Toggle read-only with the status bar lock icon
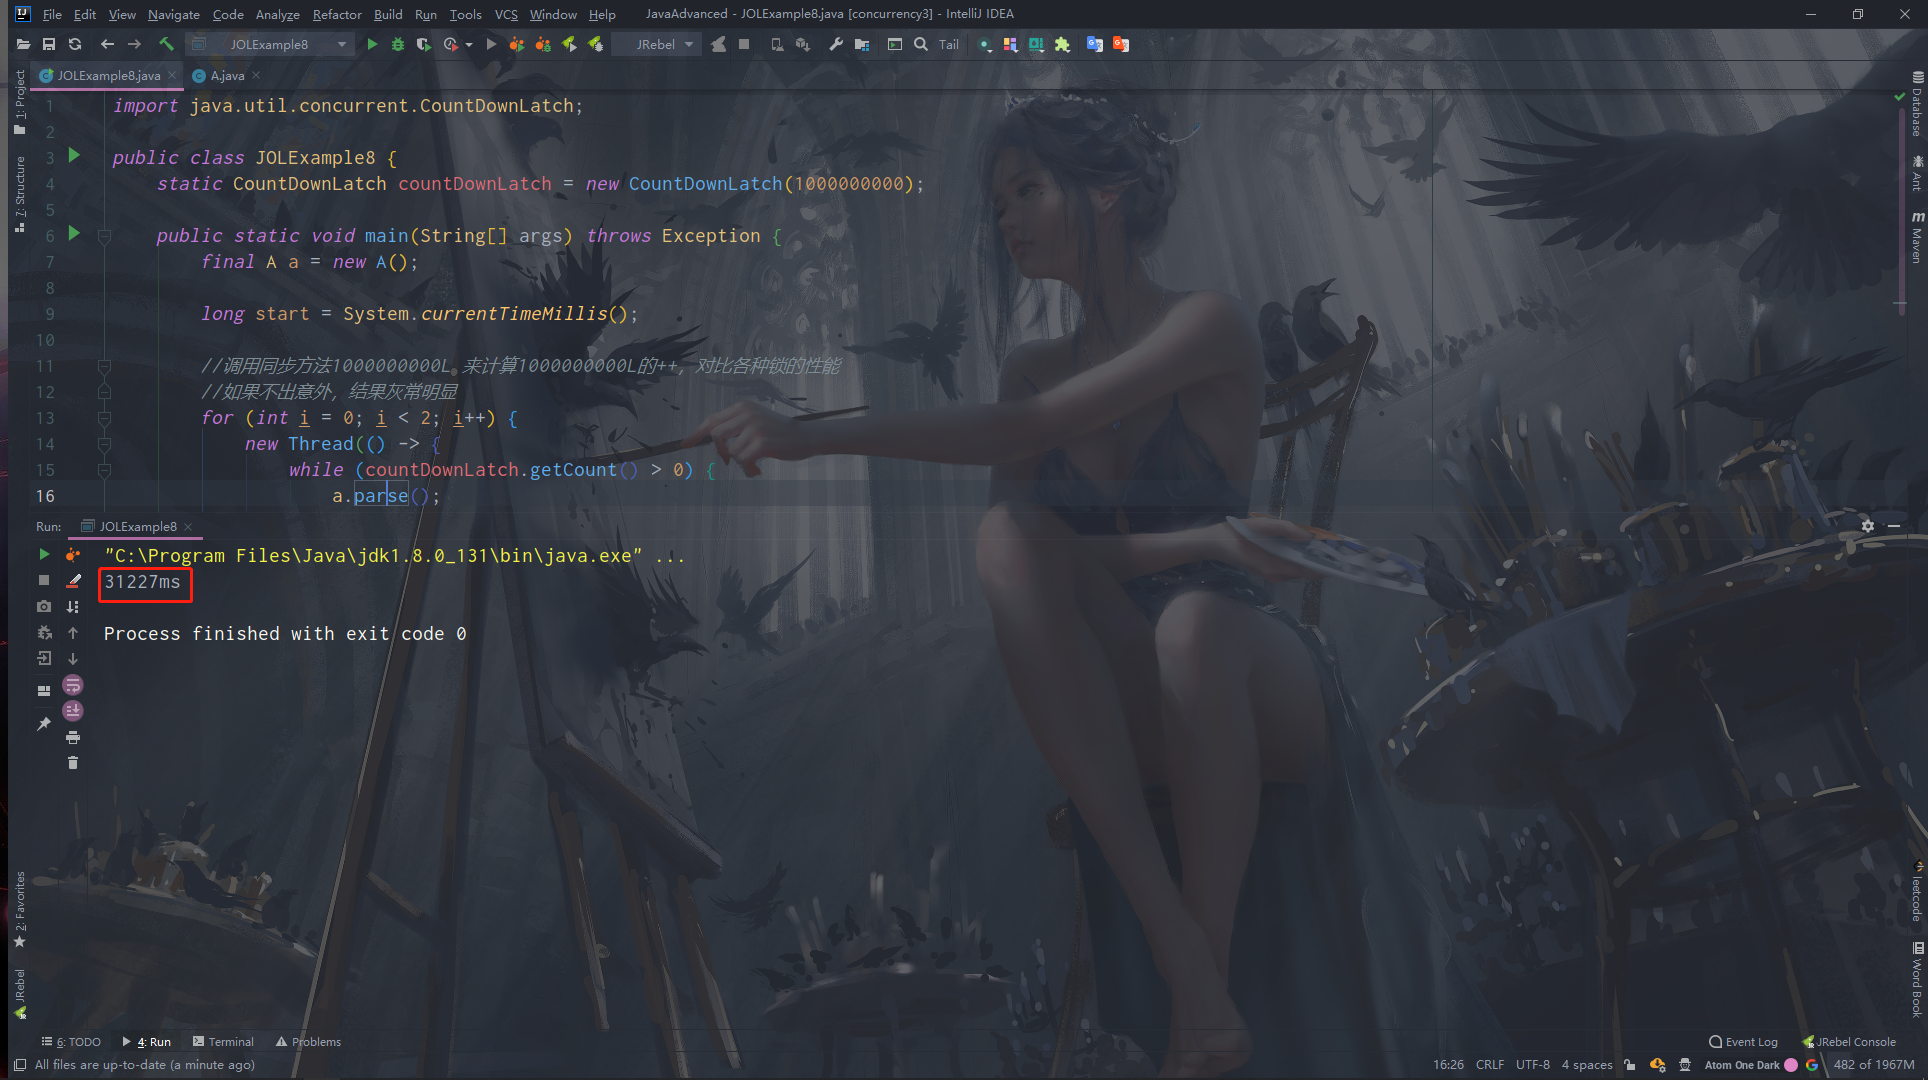The height and width of the screenshot is (1080, 1928). [1630, 1065]
